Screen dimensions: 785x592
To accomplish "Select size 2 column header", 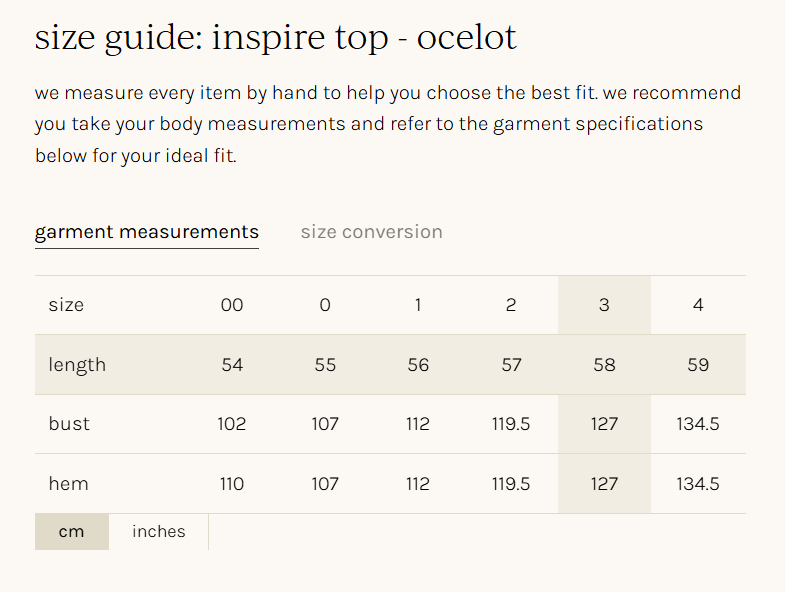I will pos(511,305).
